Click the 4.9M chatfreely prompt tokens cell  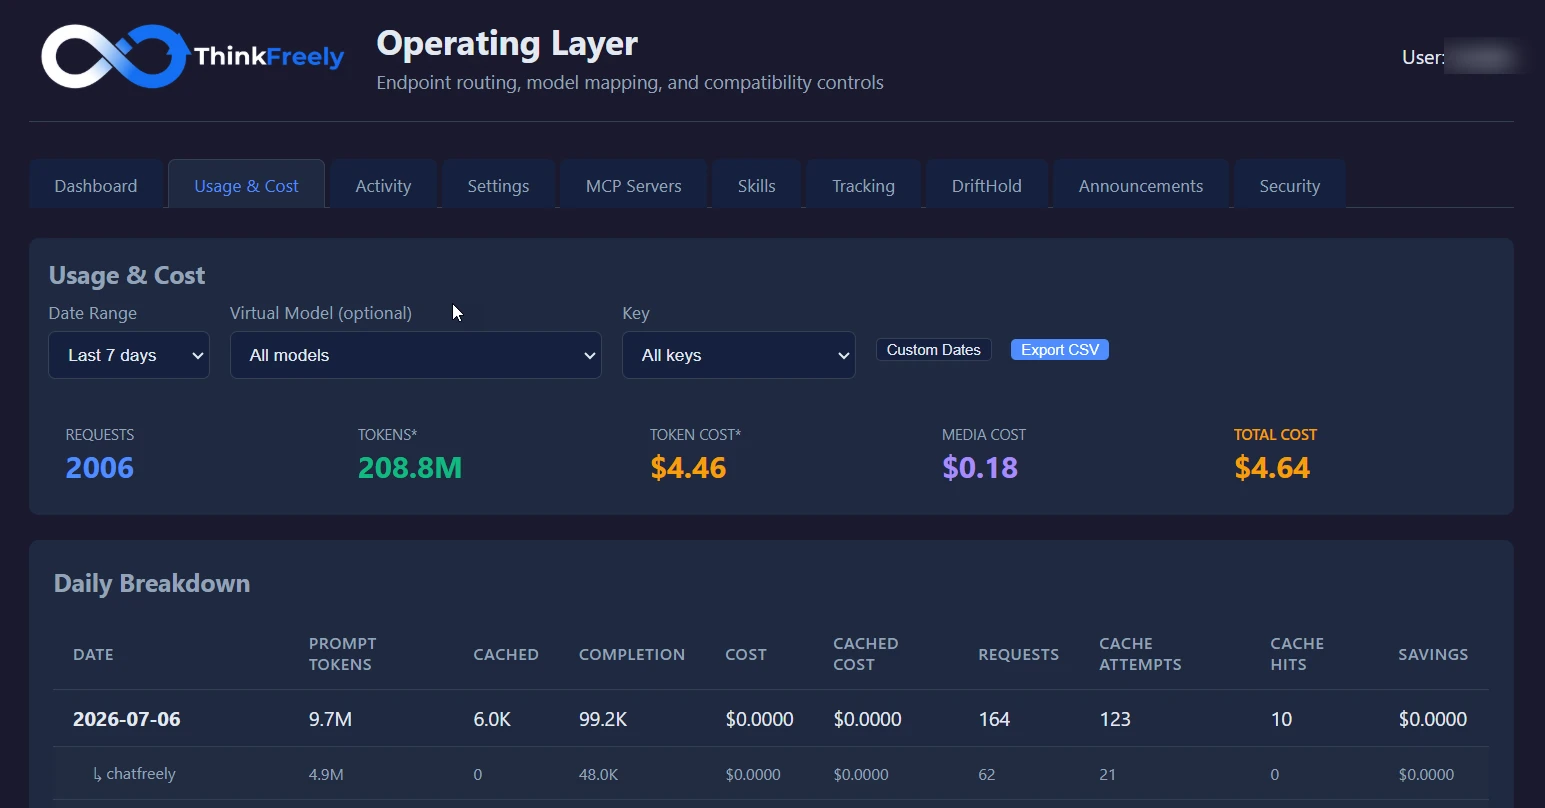click(326, 774)
